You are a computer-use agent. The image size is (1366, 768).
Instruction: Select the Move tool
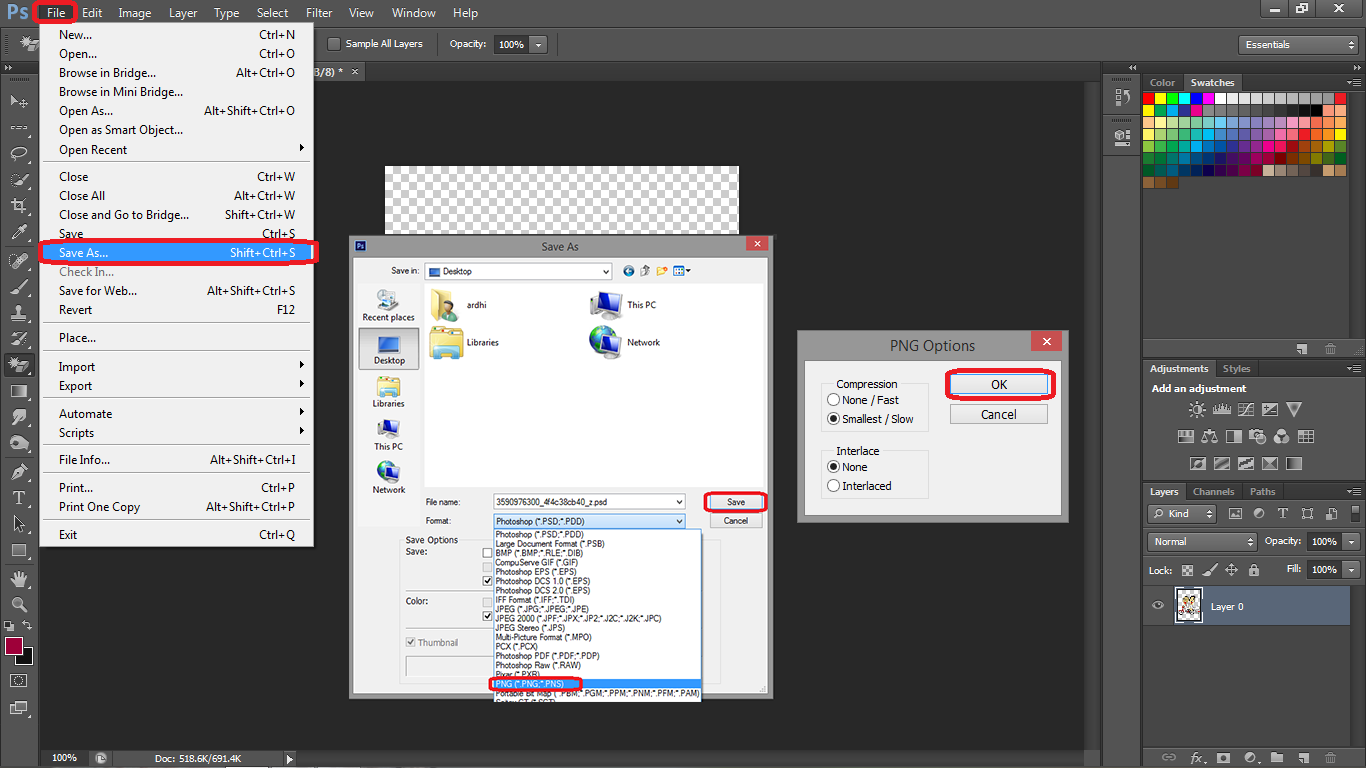click(19, 102)
